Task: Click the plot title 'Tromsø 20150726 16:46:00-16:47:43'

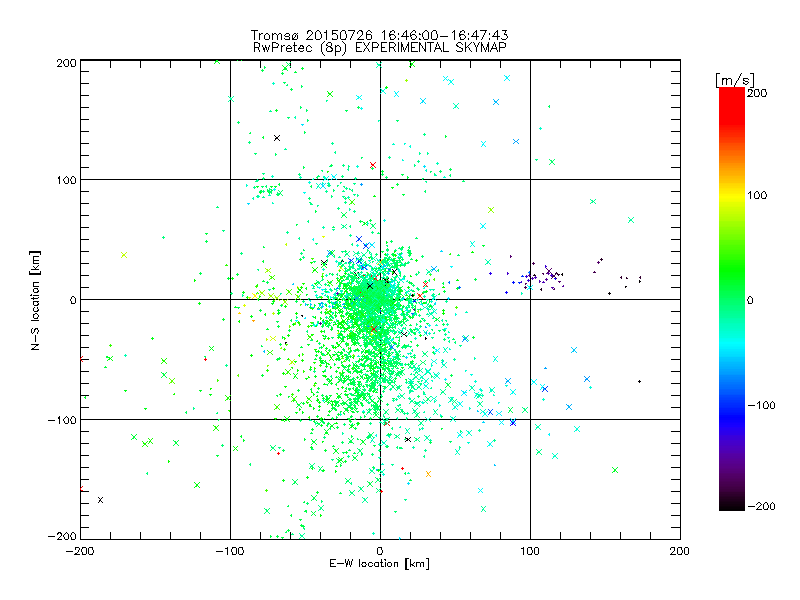Action: click(x=380, y=35)
